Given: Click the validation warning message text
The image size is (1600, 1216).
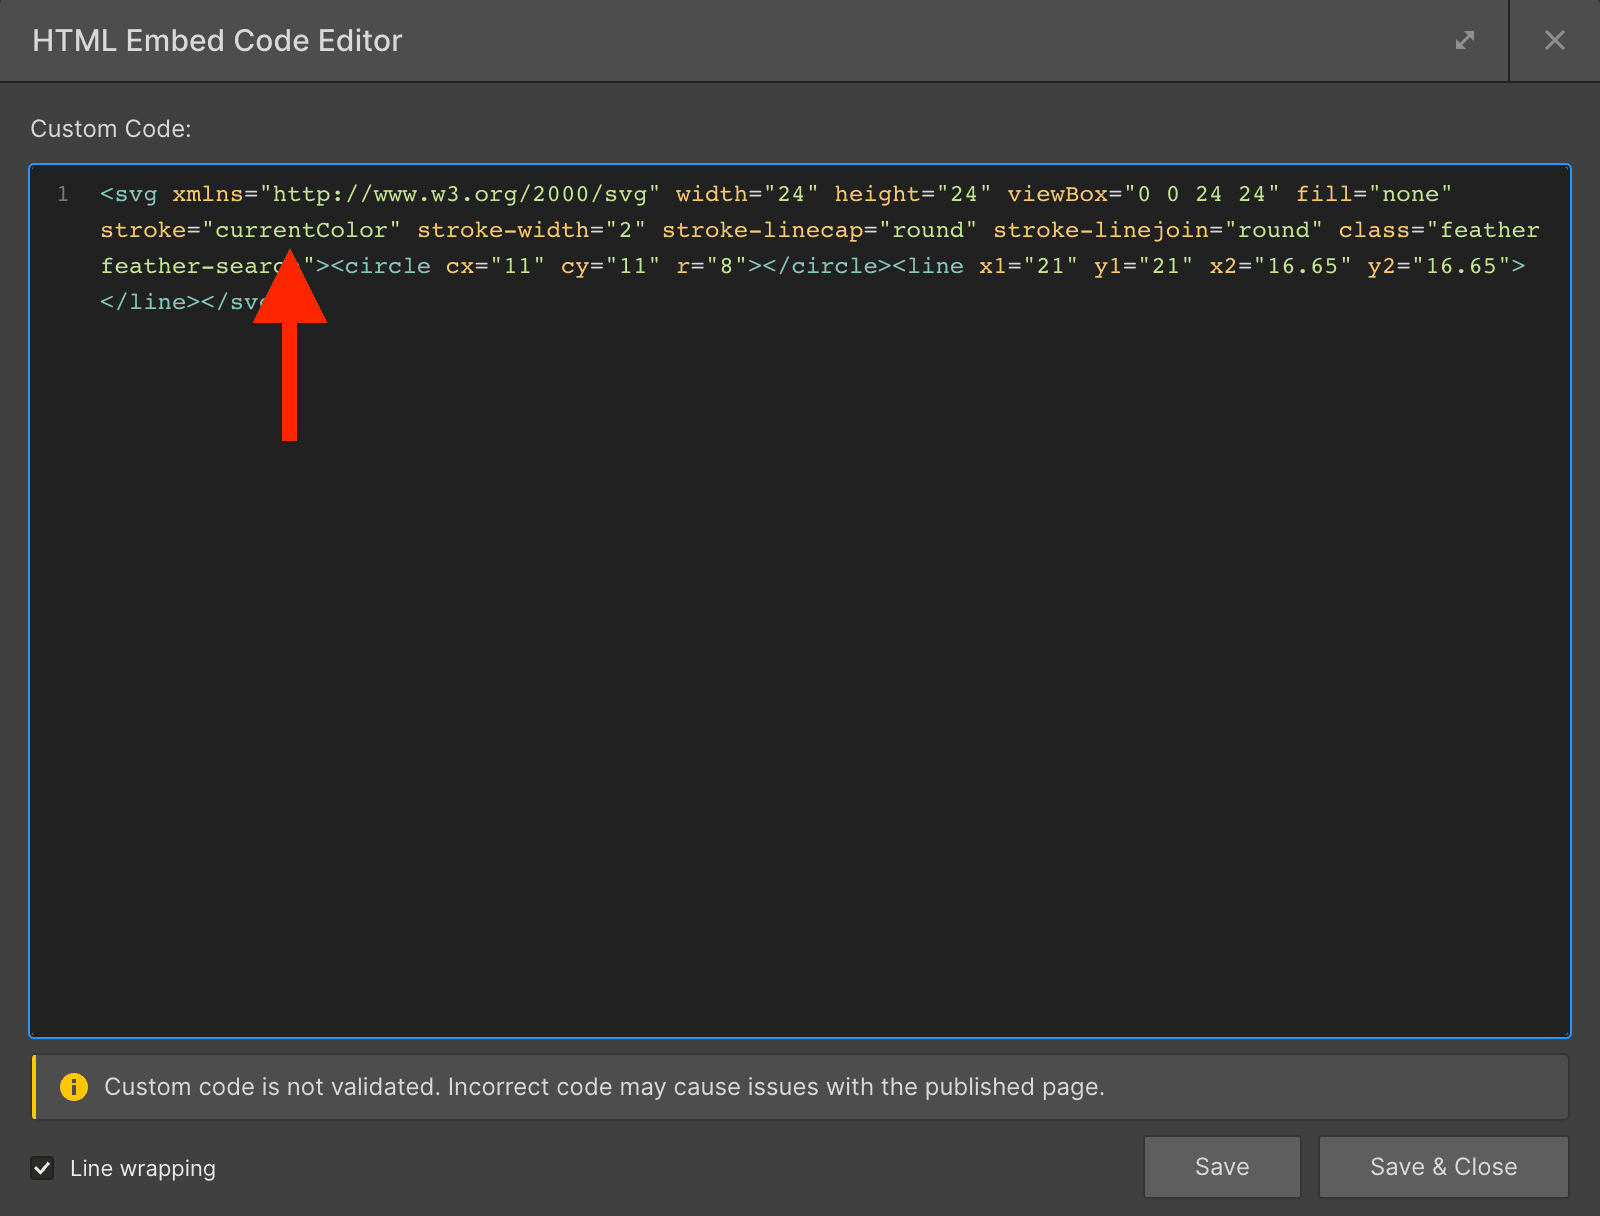Looking at the screenshot, I should [605, 1087].
